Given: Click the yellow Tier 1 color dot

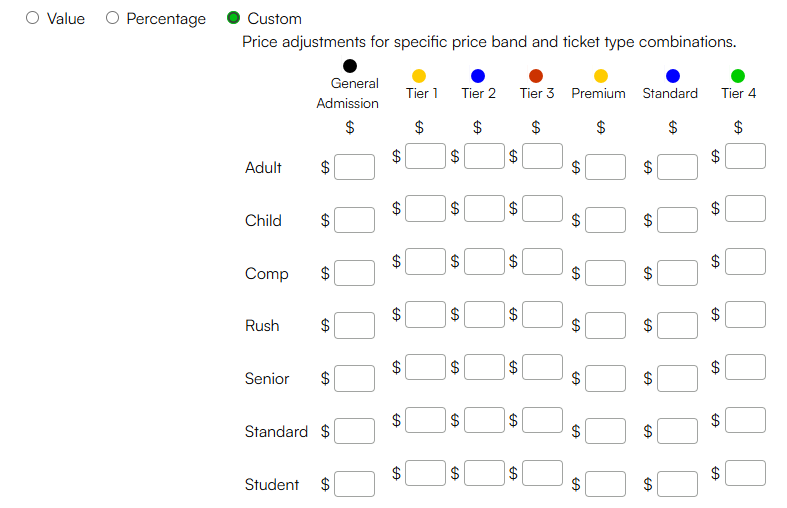Looking at the screenshot, I should tap(419, 76).
